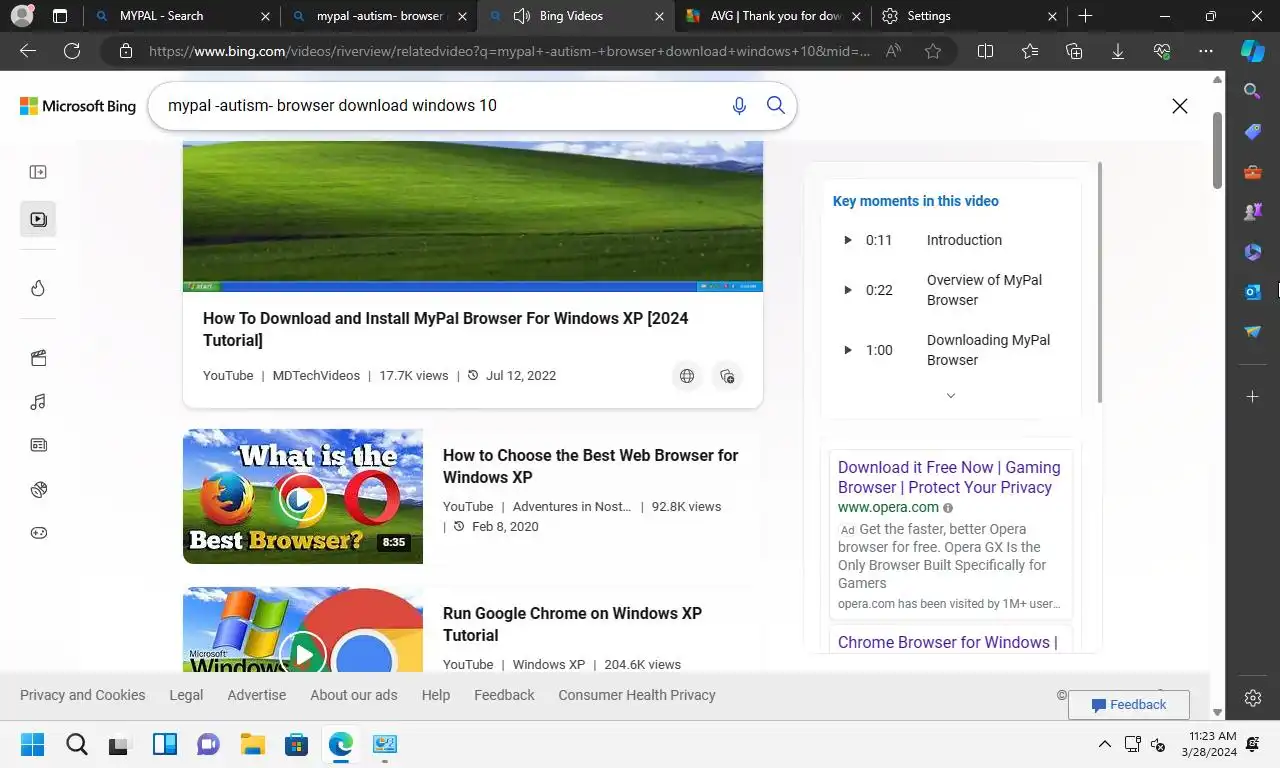Add this page to favorites star
This screenshot has height=768, width=1280.
click(933, 51)
